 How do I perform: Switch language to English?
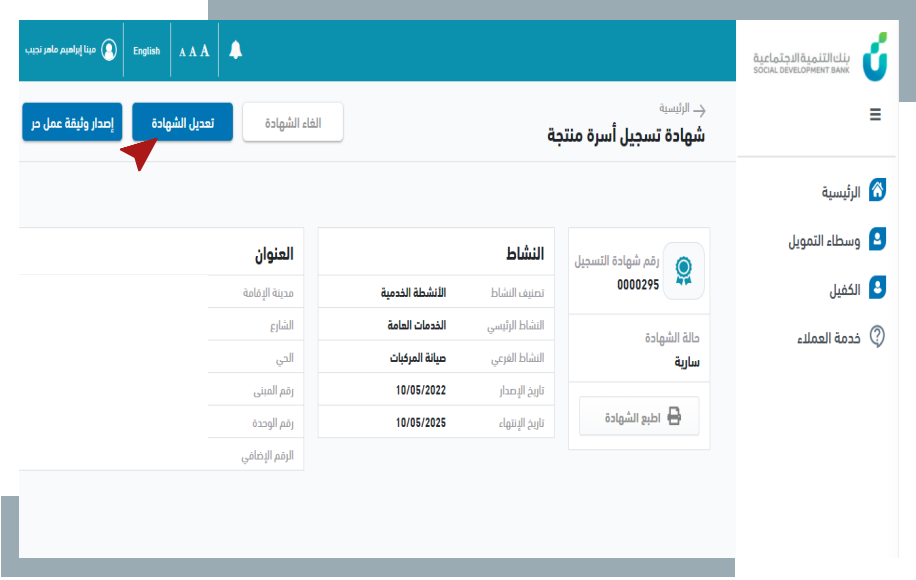click(x=146, y=51)
